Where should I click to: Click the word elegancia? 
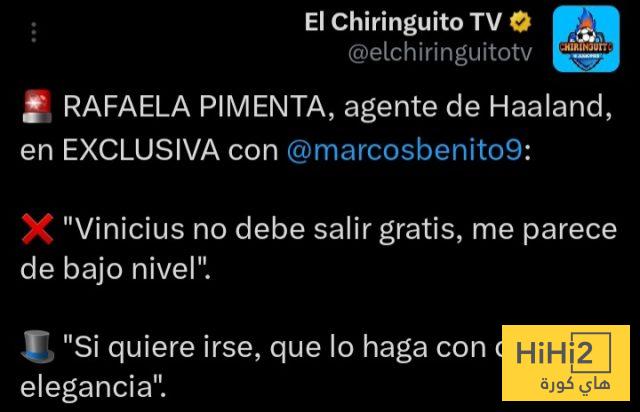[87, 387]
